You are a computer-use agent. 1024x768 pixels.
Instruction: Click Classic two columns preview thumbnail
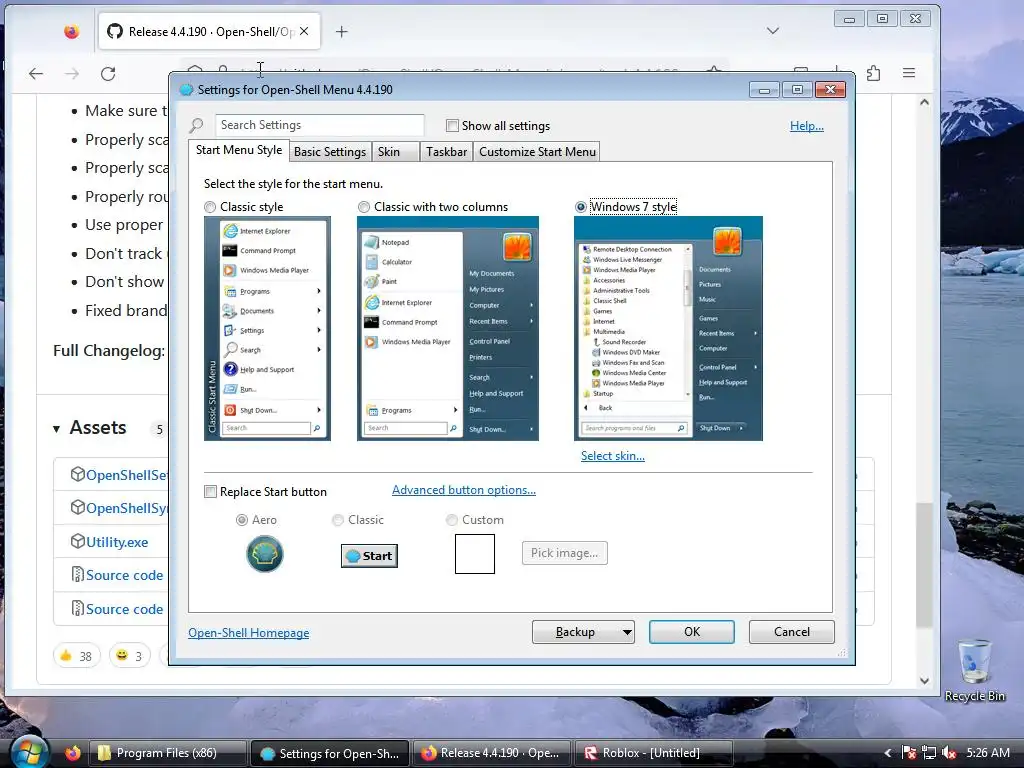(448, 328)
